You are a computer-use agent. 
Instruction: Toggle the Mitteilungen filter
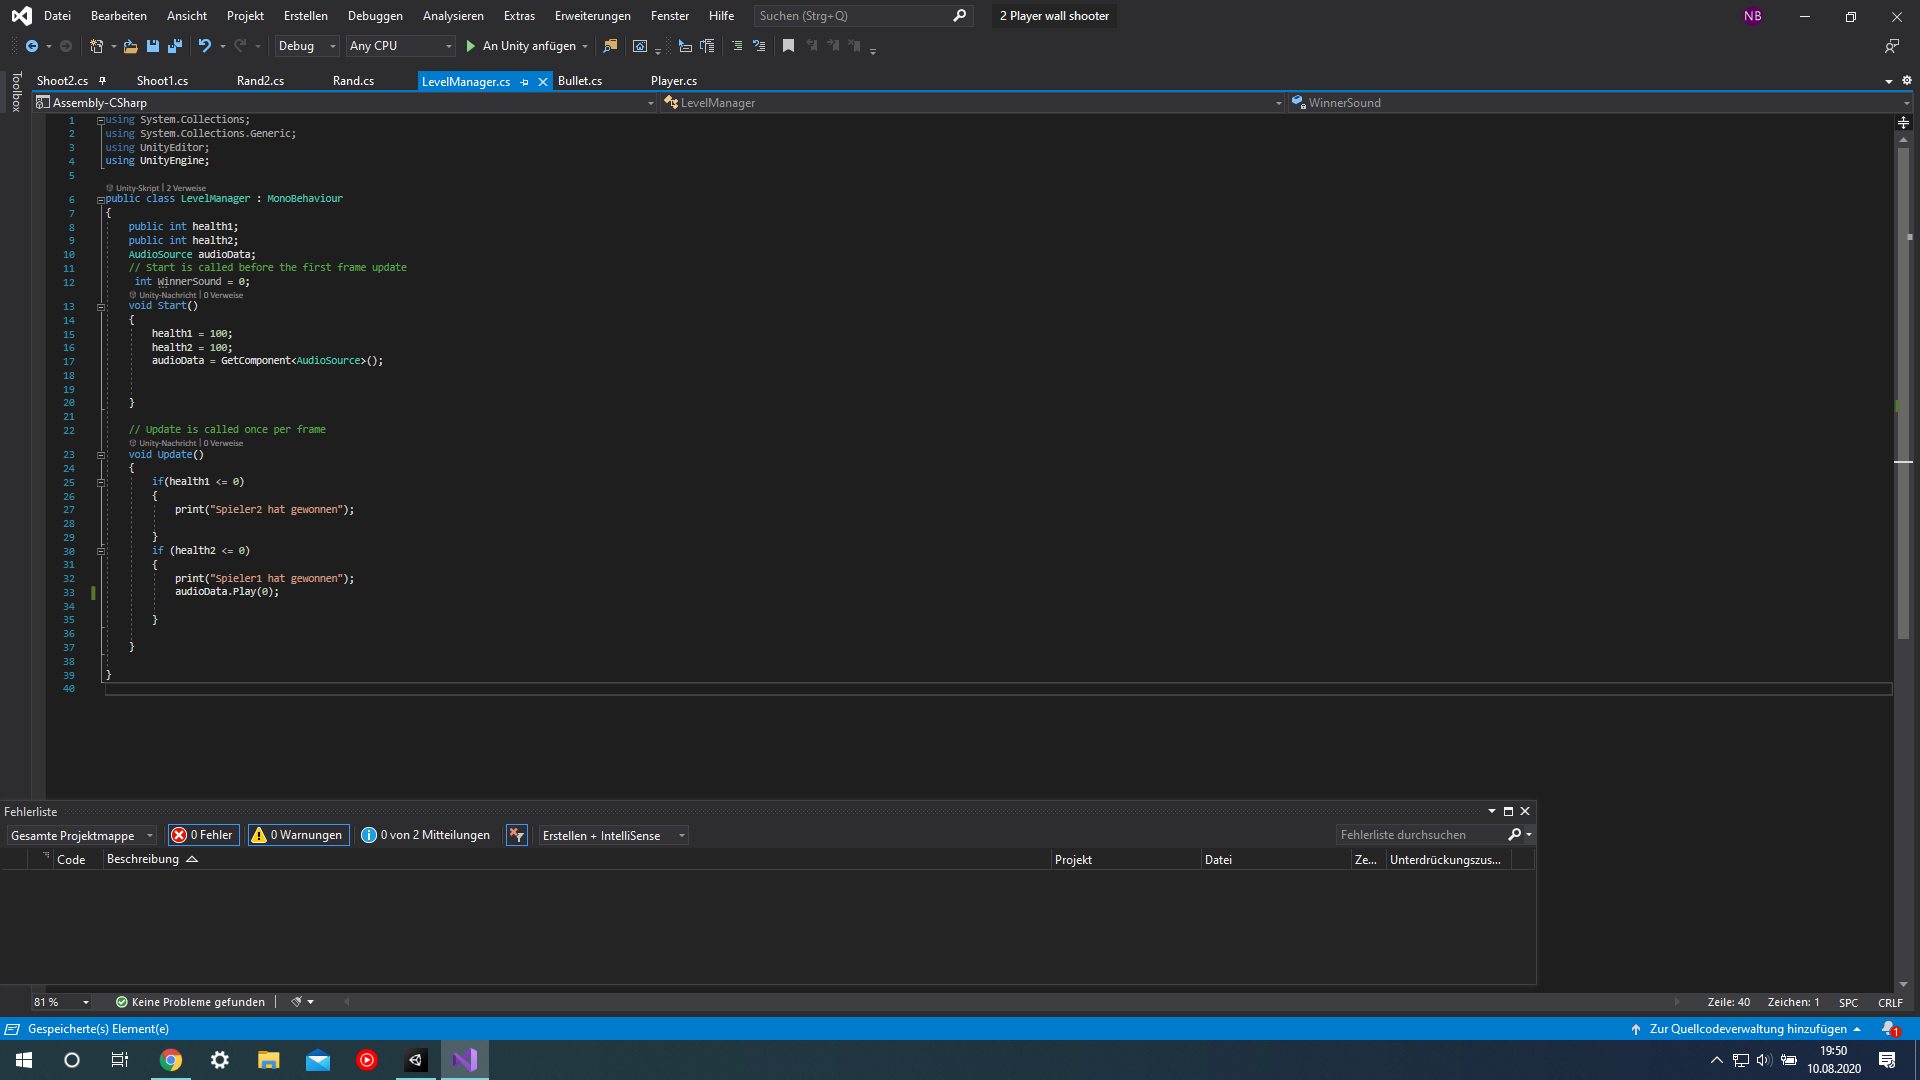pos(425,835)
